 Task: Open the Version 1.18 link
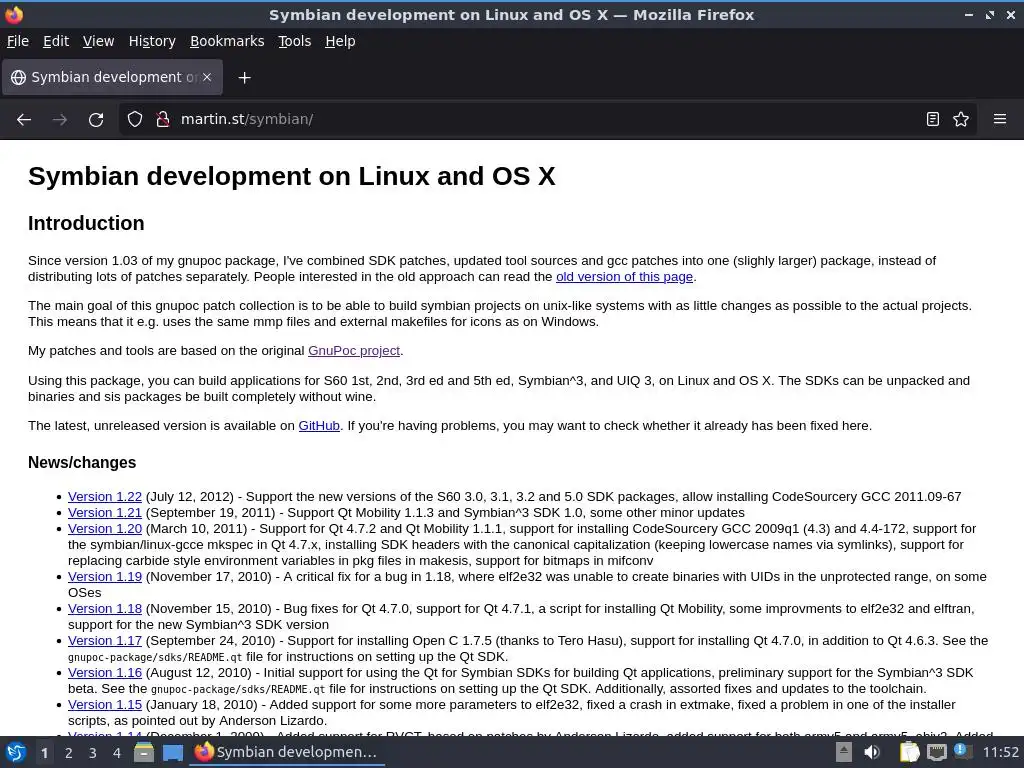[104, 609]
